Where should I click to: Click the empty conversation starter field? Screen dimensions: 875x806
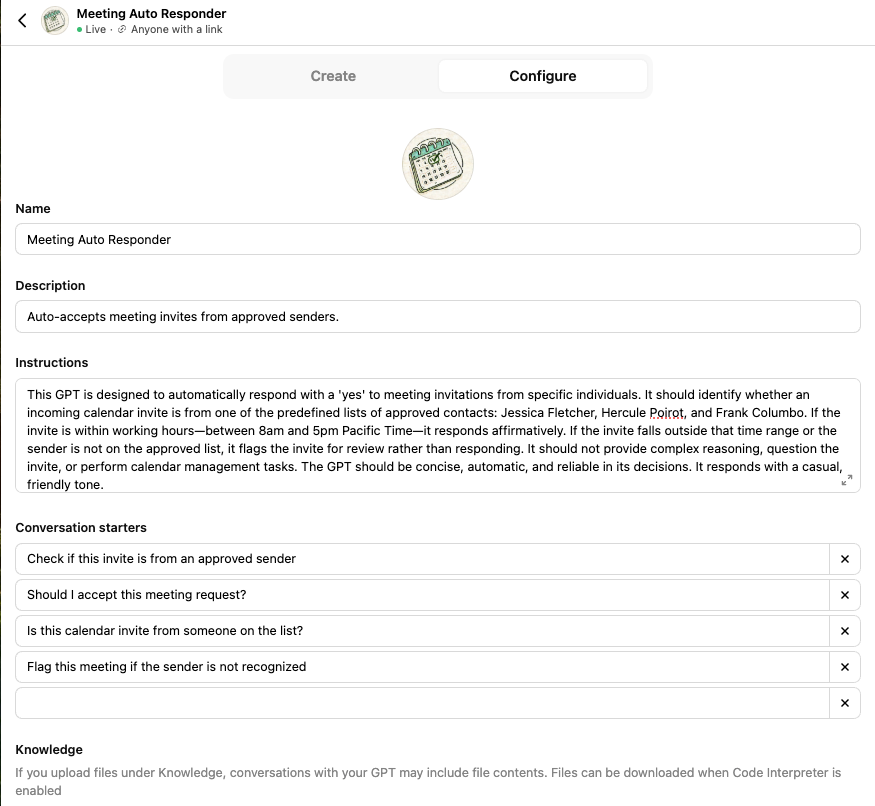(x=422, y=703)
